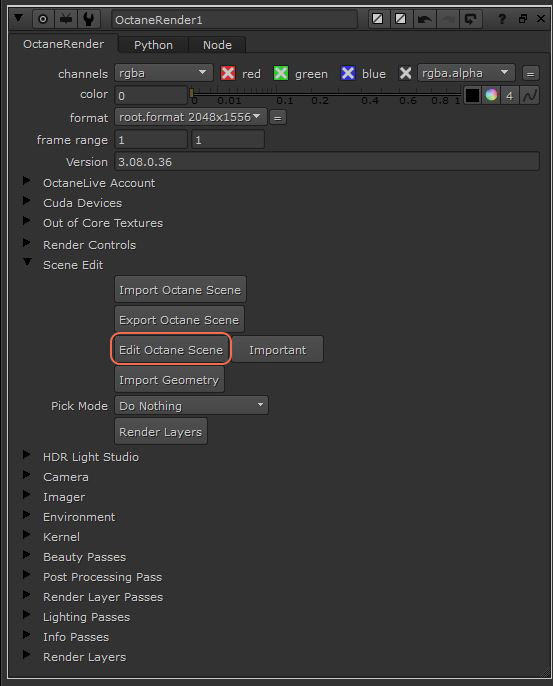
Task: Expand the Out of Core Textures group
Action: click(27, 220)
